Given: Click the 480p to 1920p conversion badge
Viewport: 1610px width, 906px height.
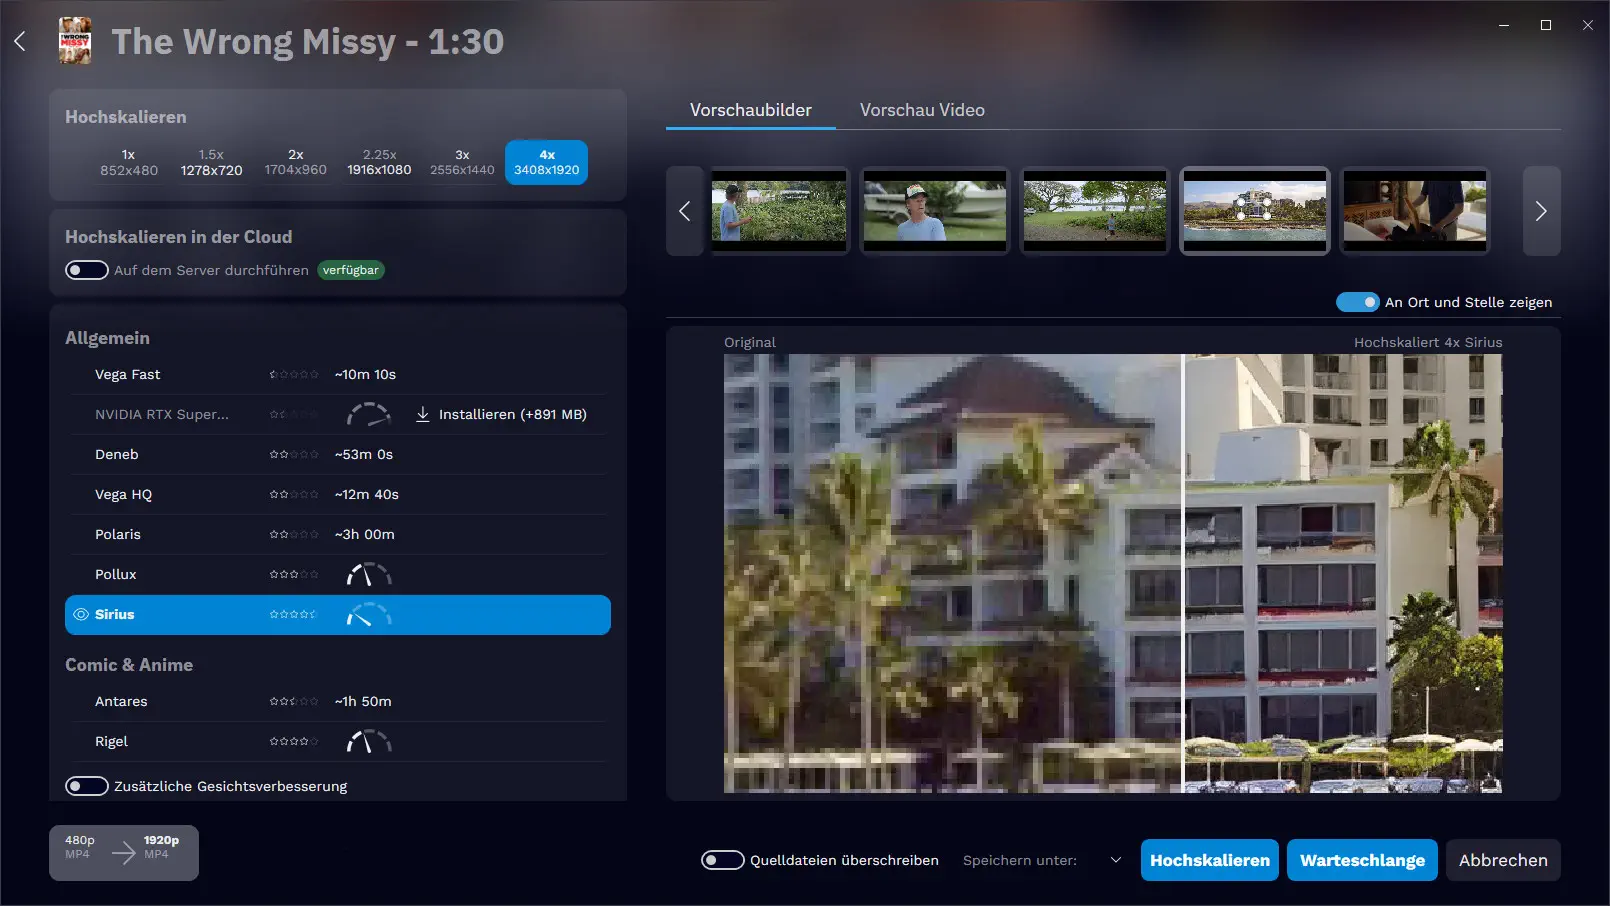Looking at the screenshot, I should (x=123, y=853).
